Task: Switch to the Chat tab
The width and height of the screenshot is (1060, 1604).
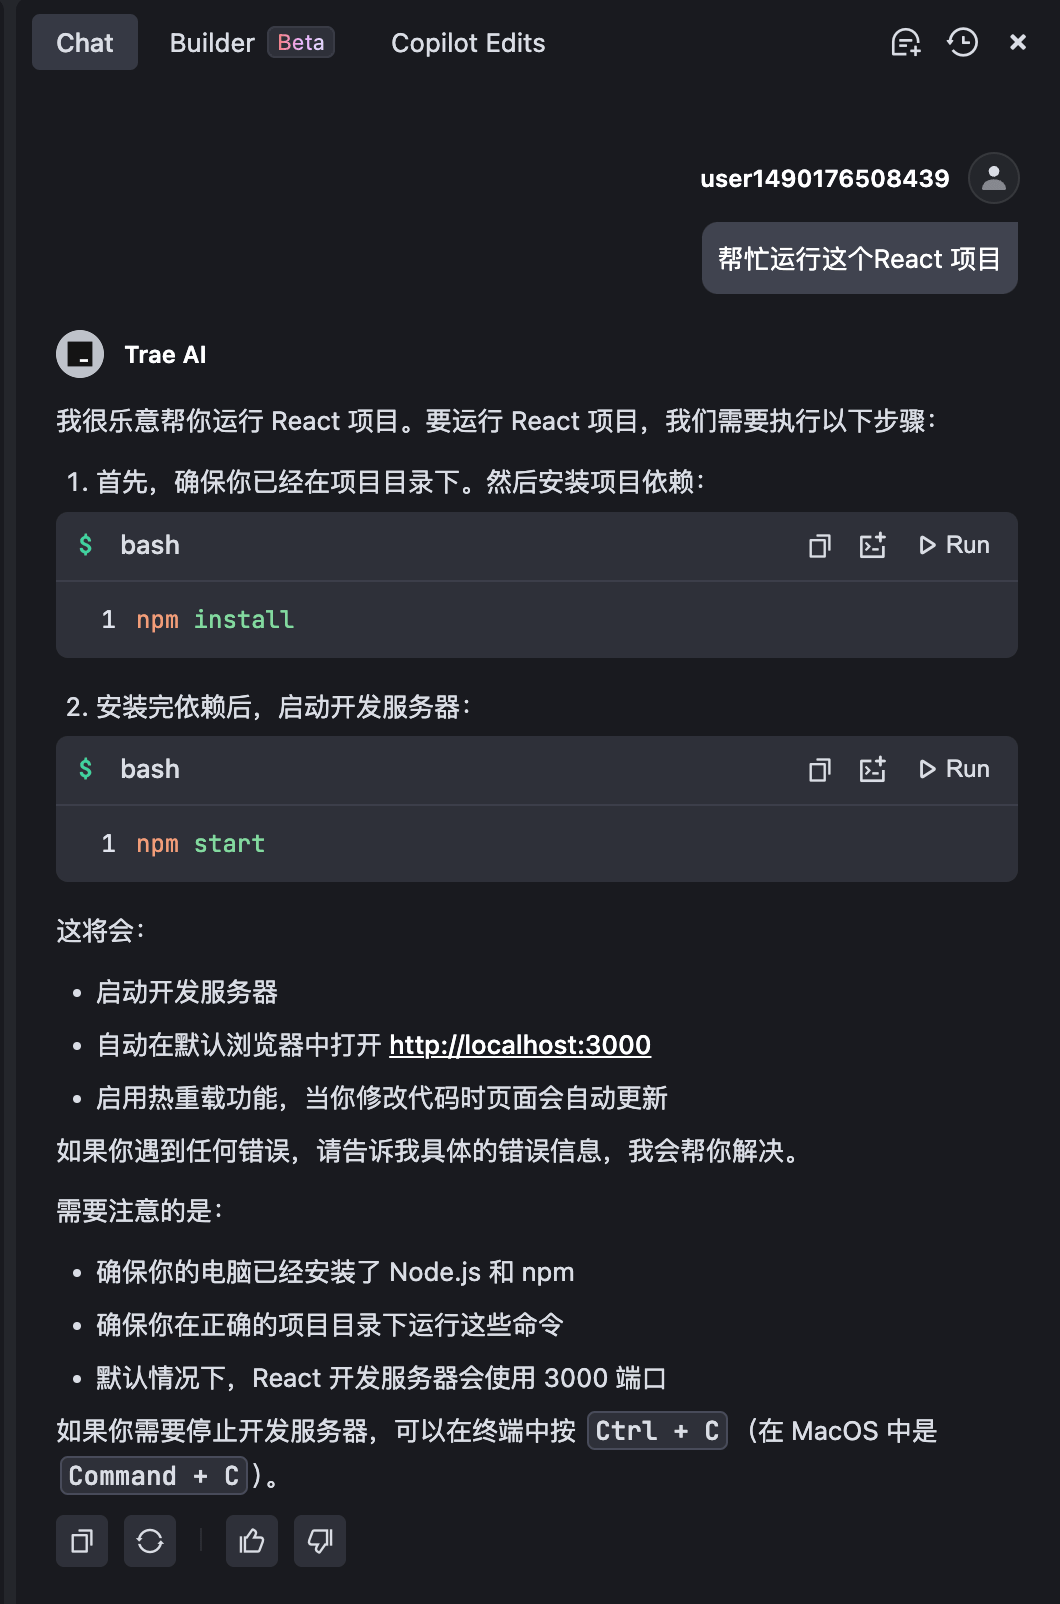Action: (x=85, y=43)
